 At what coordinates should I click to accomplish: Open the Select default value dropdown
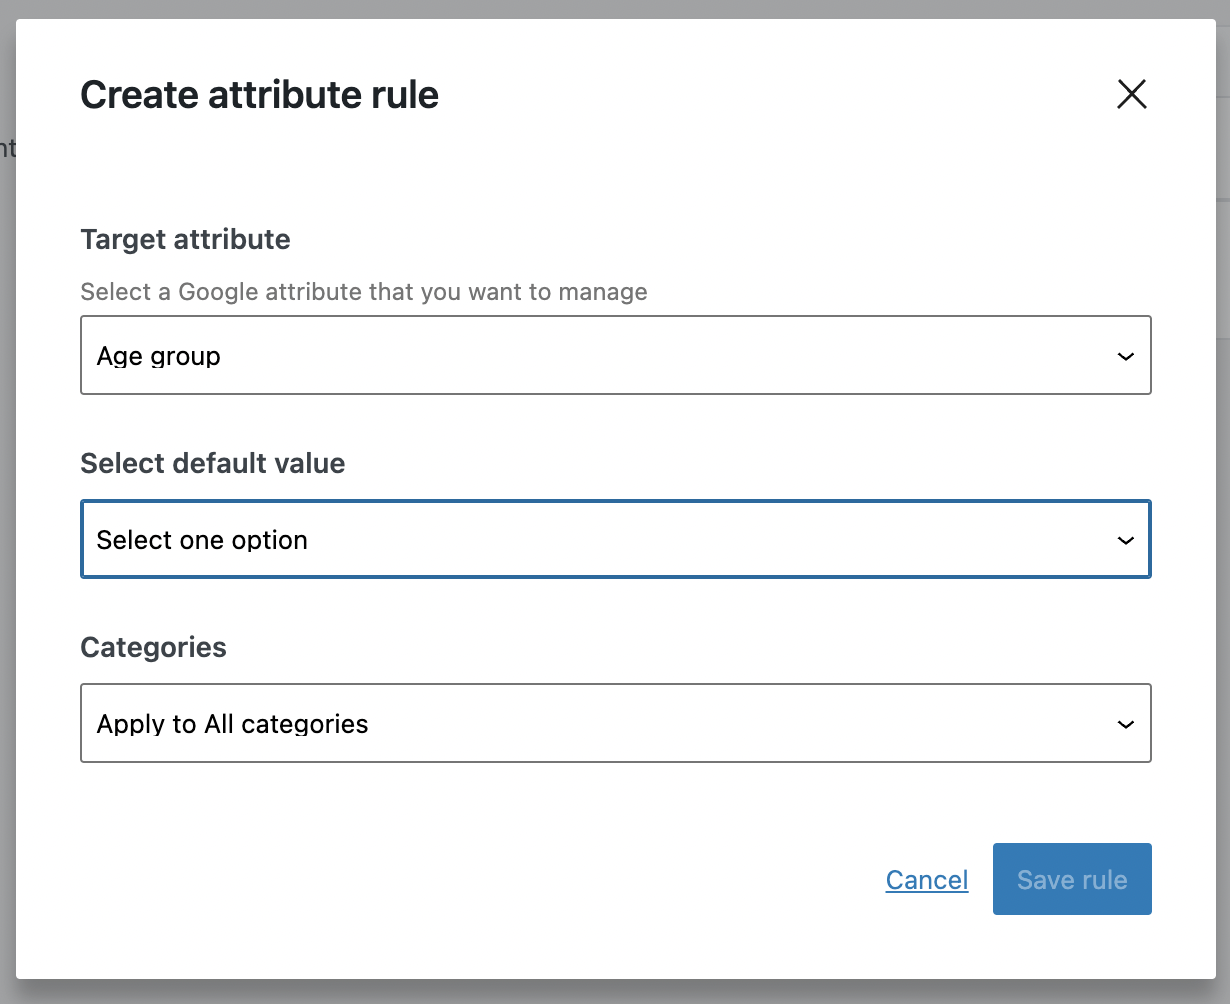(x=615, y=539)
